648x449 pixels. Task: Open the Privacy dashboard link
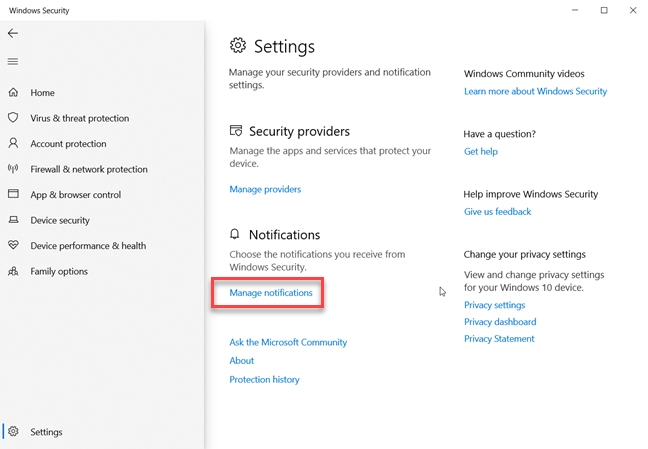[500, 322]
